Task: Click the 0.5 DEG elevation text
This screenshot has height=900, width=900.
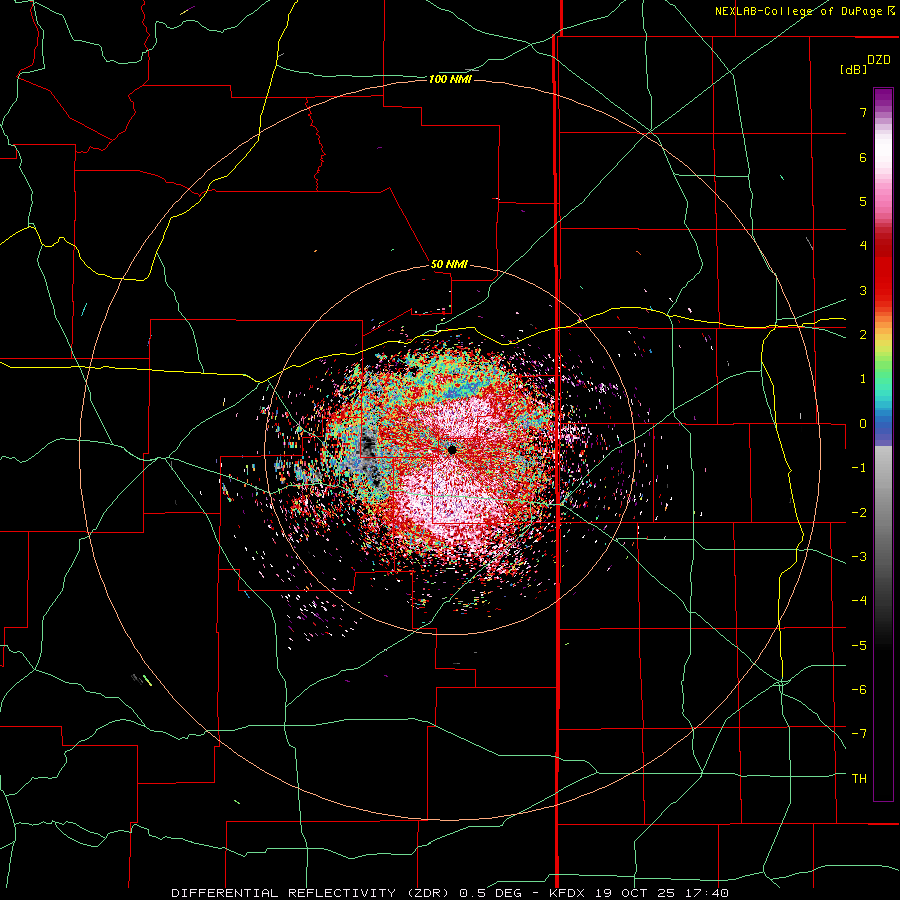Action: (491, 893)
